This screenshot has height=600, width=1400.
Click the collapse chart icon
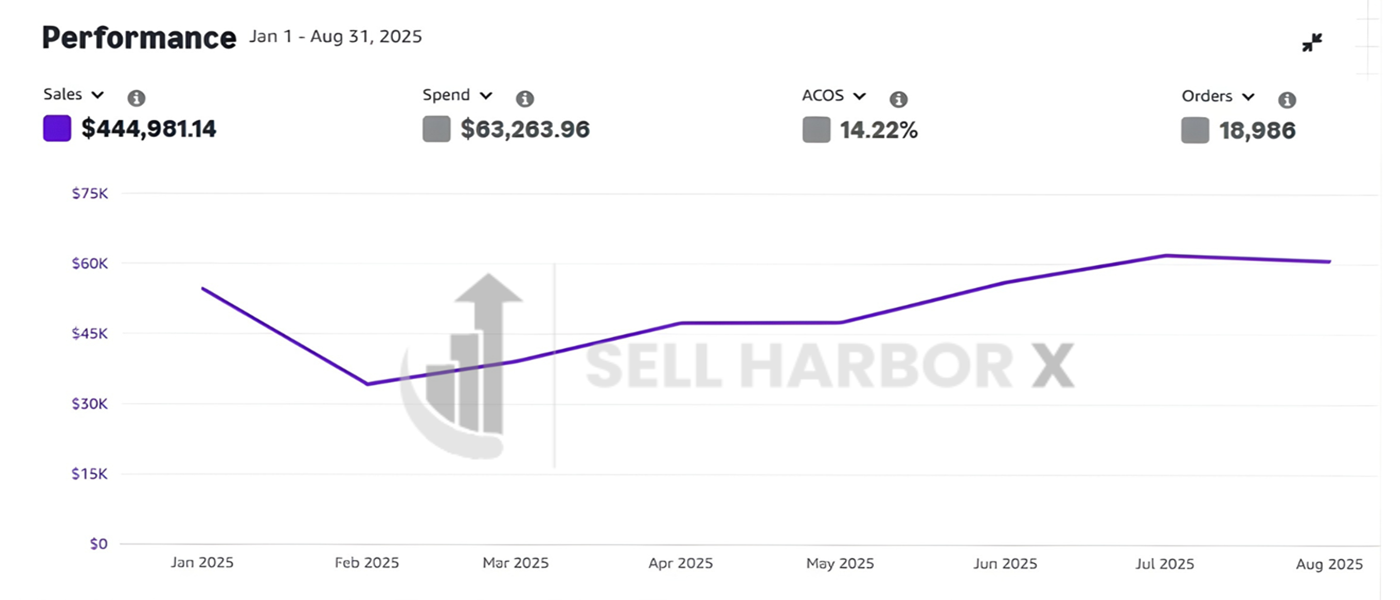pos(1312,43)
